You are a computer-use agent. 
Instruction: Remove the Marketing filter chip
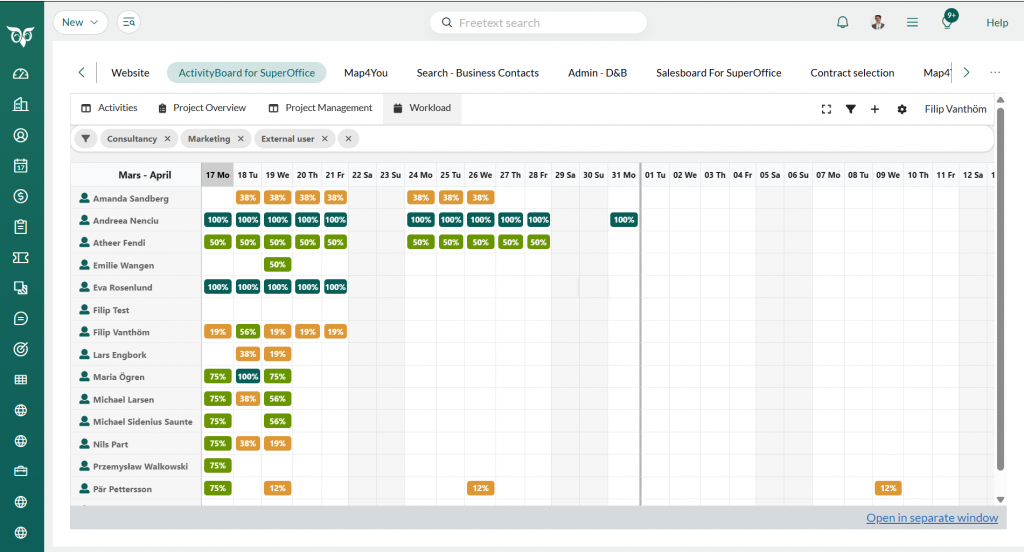[x=241, y=138]
